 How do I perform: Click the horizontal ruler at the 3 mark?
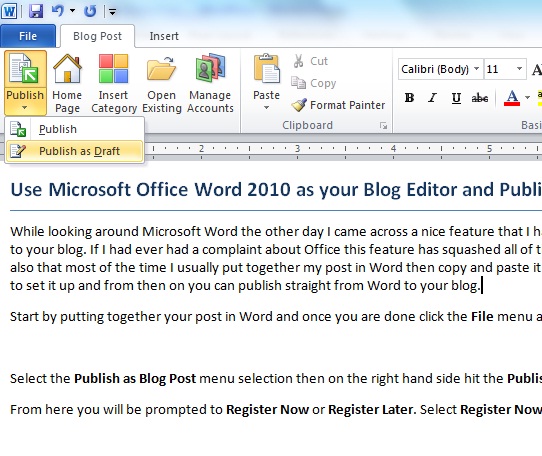pyautogui.click(x=297, y=149)
